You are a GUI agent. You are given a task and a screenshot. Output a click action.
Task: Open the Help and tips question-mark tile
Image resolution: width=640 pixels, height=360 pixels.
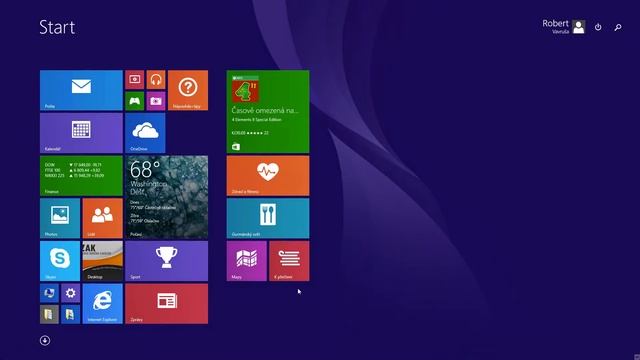188,90
